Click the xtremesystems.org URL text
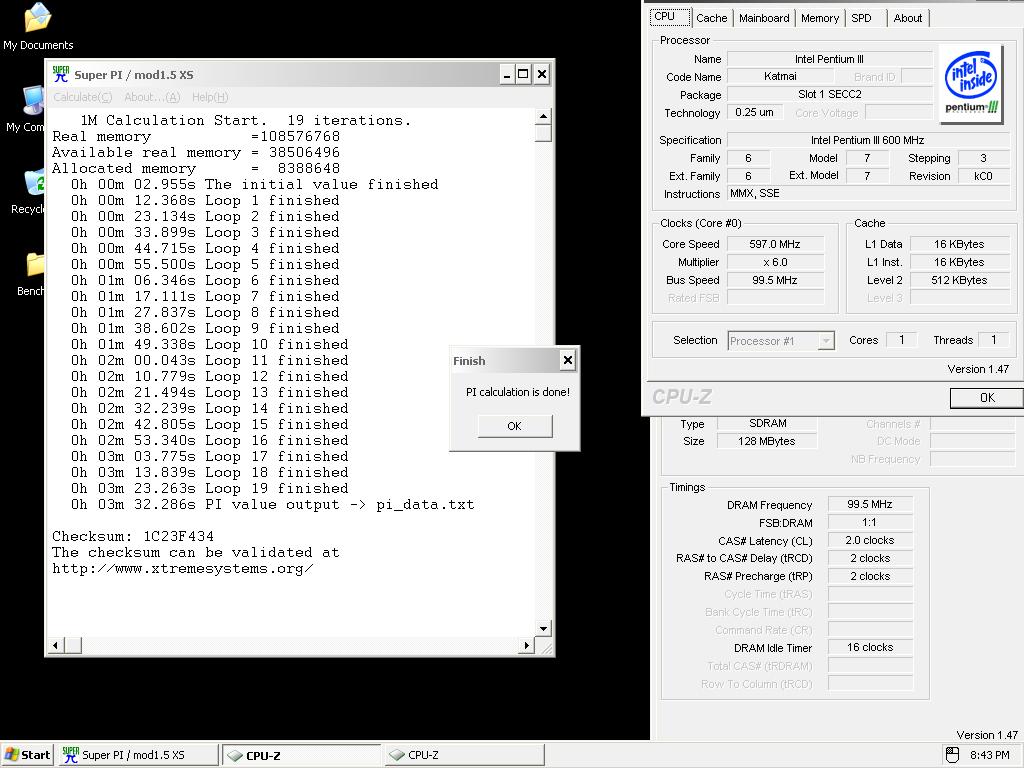Screen dimensions: 1024x768 coord(183,569)
